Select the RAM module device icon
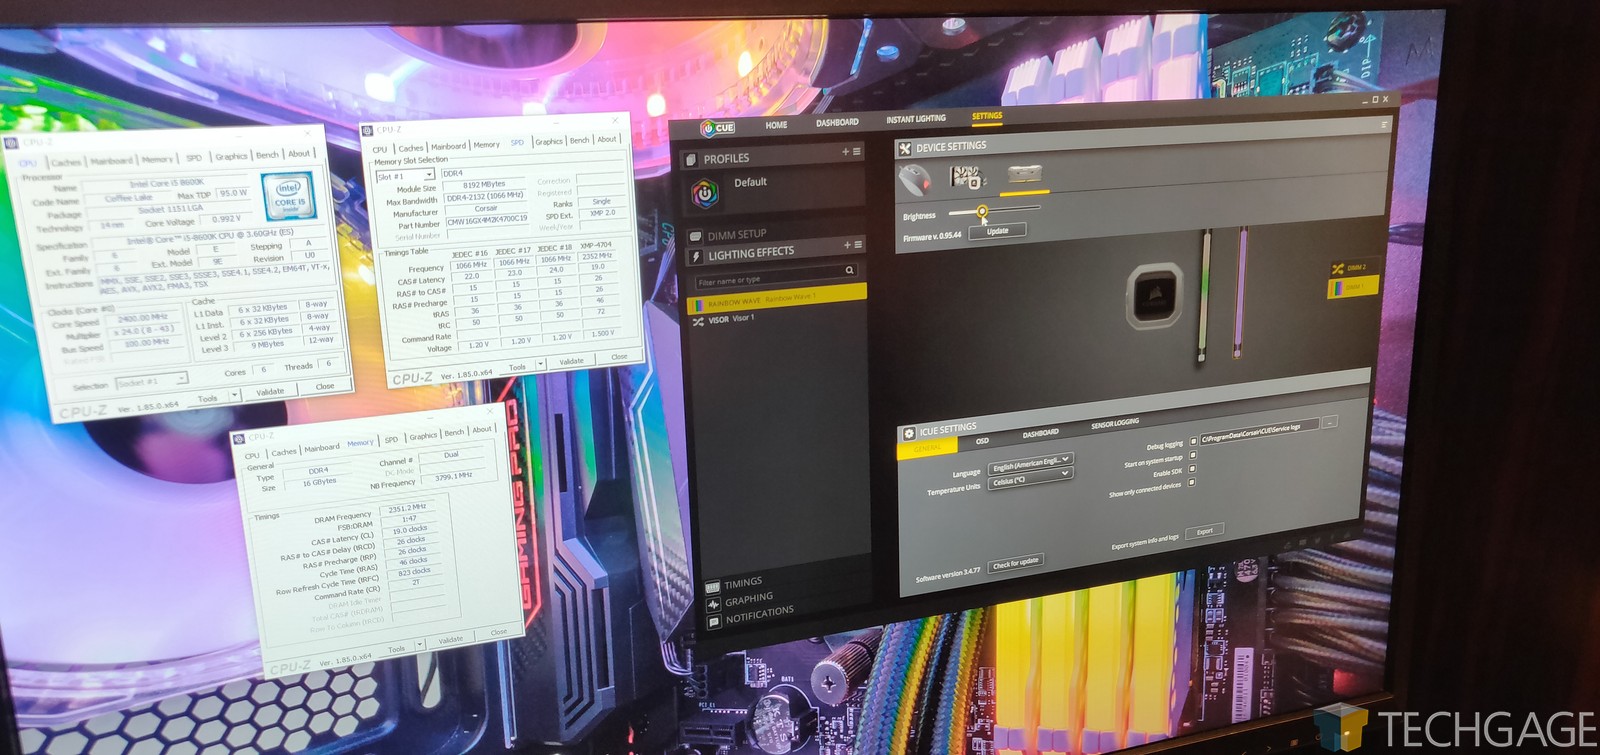 (x=1025, y=174)
